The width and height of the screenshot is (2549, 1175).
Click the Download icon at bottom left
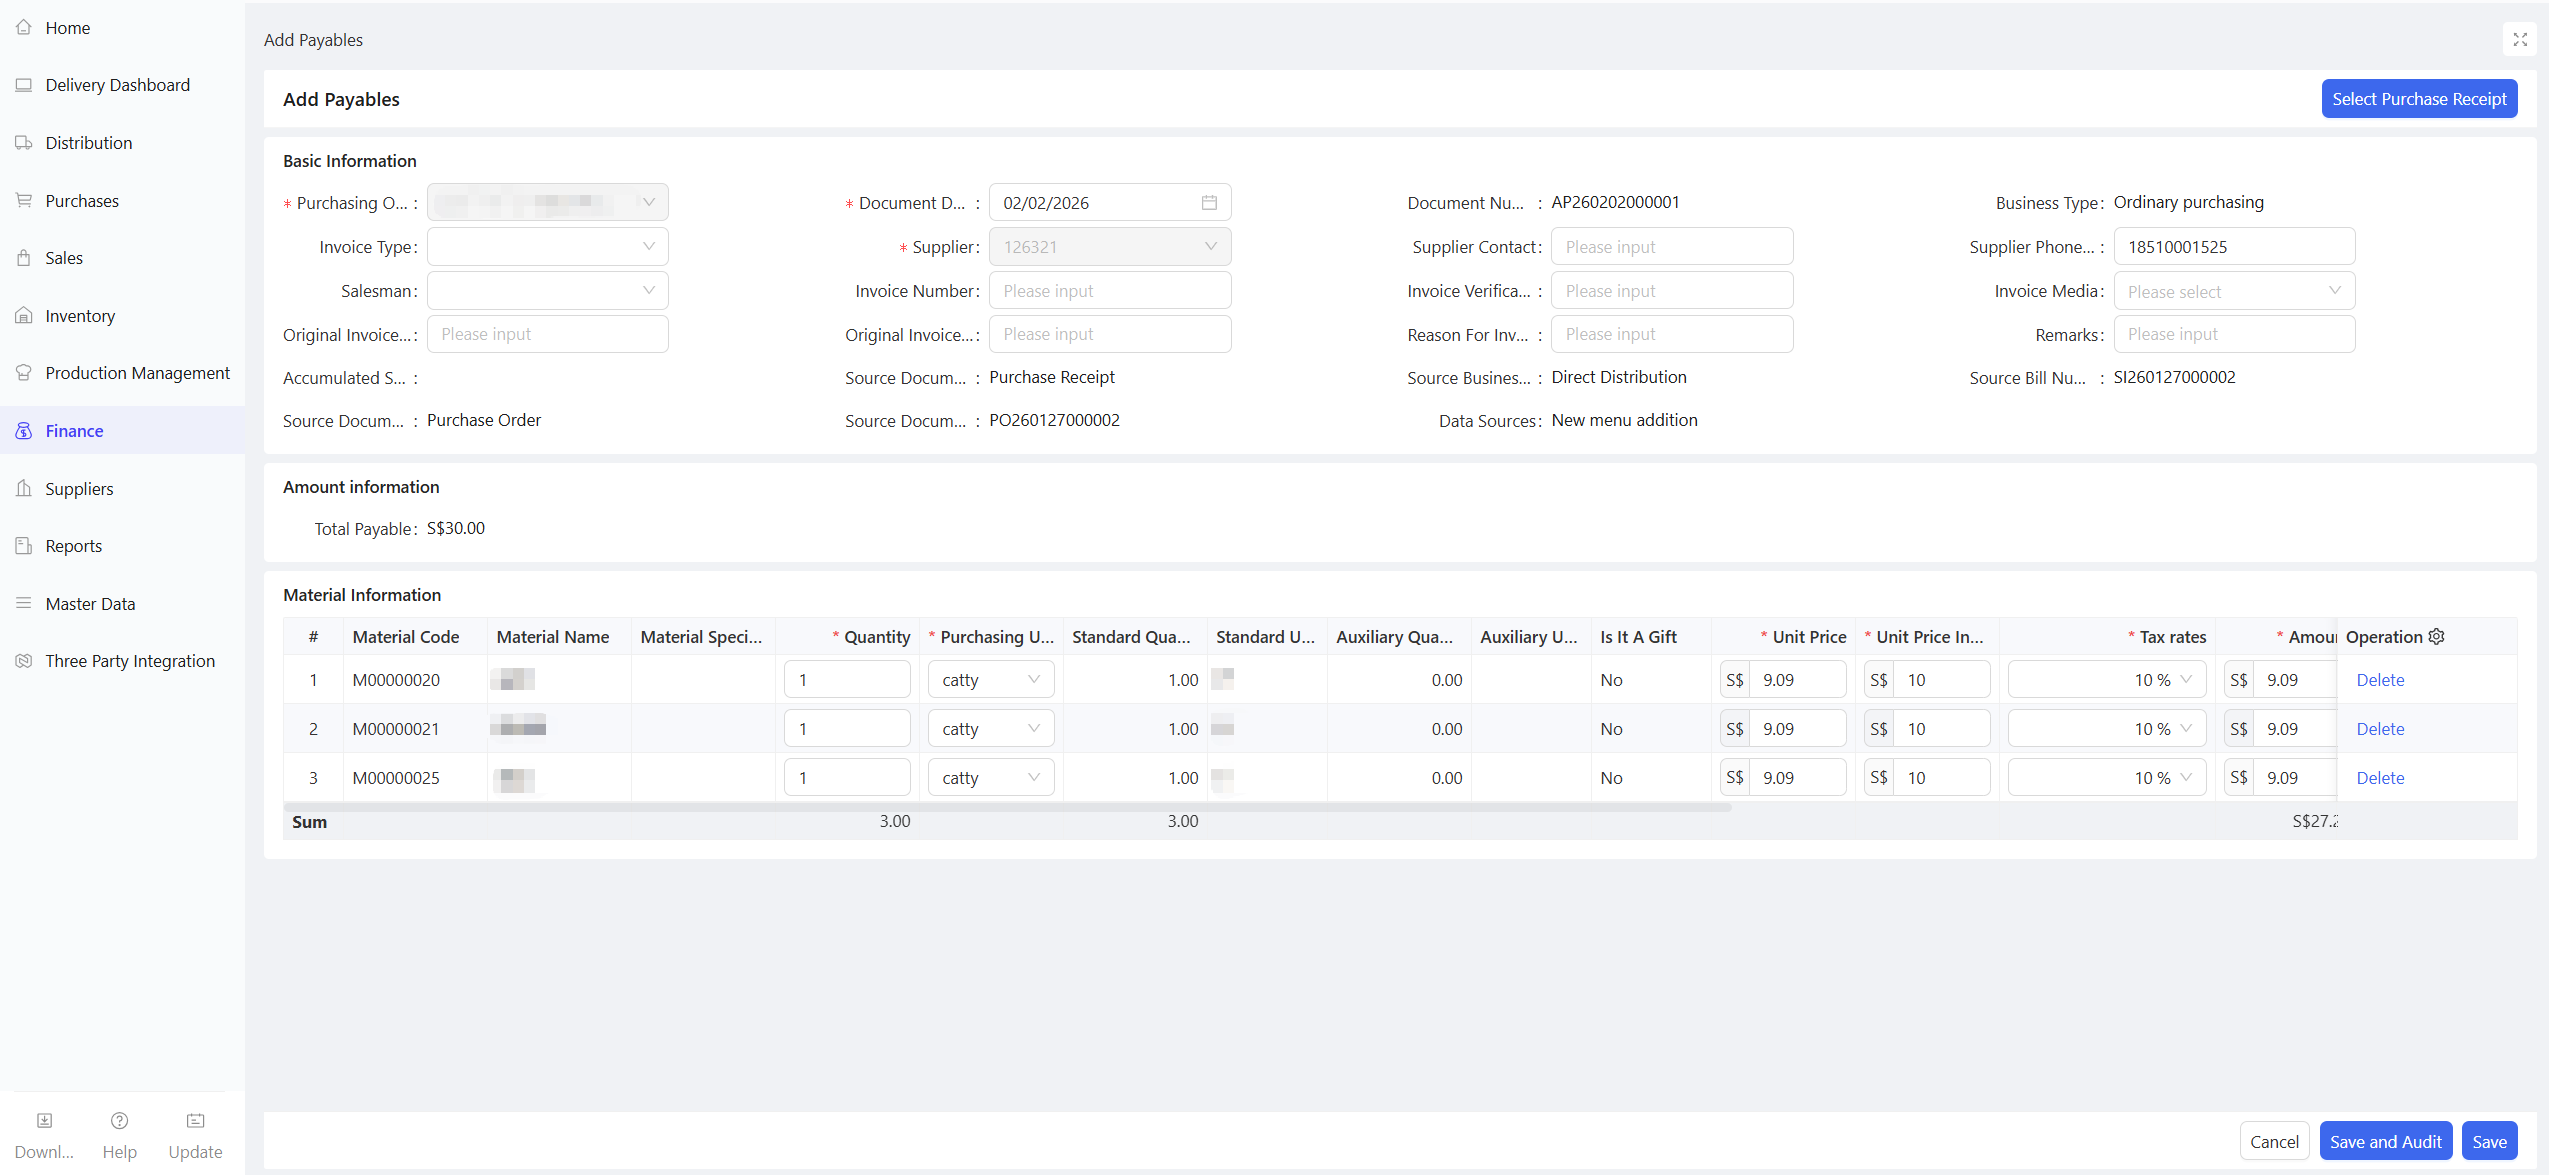(x=44, y=1121)
